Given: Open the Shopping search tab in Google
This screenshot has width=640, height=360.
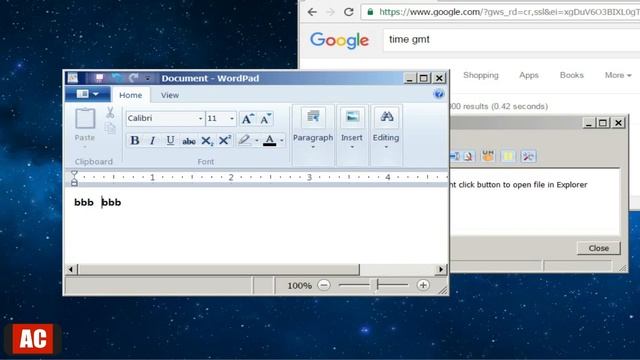Looking at the screenshot, I should (x=481, y=75).
